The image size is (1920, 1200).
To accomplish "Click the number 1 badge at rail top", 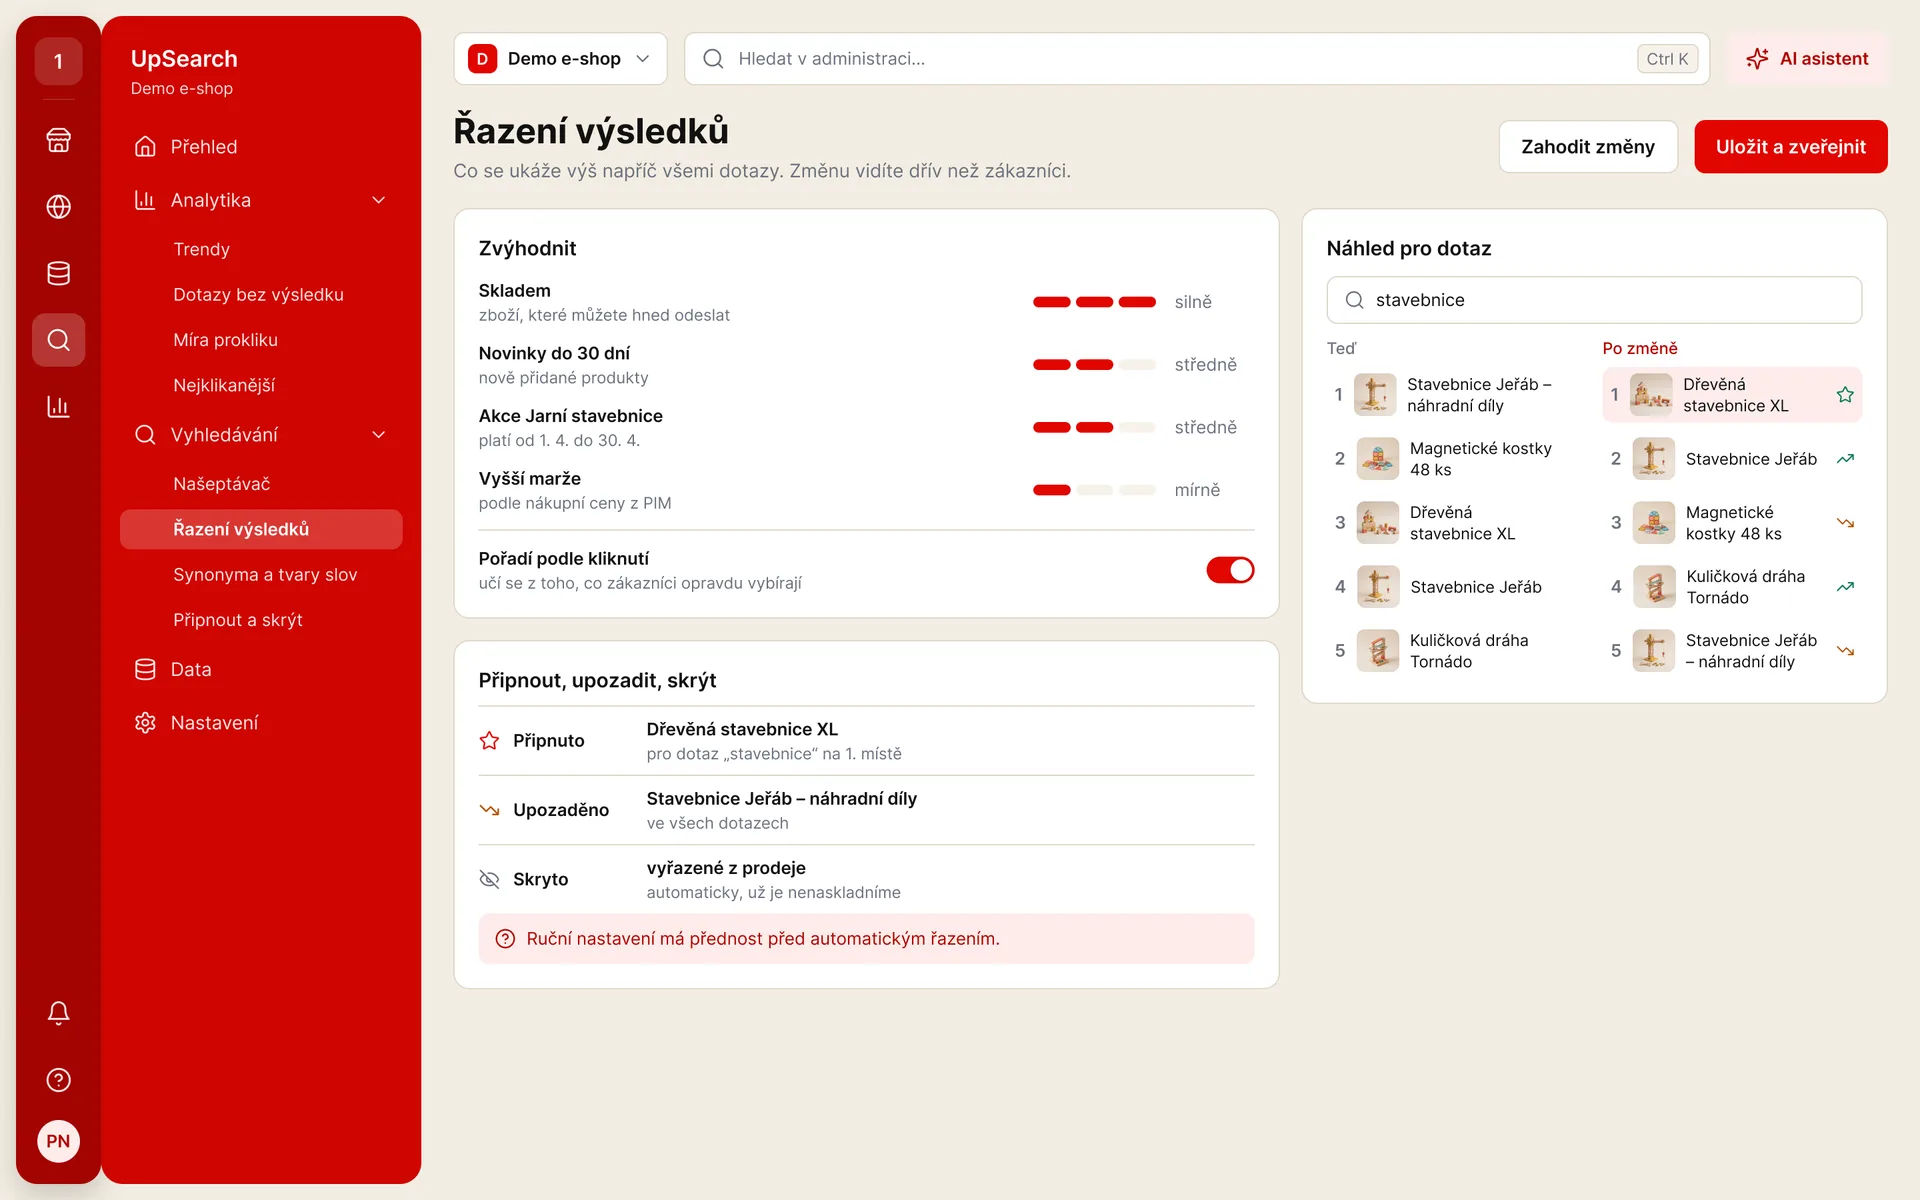I will pos(58,61).
